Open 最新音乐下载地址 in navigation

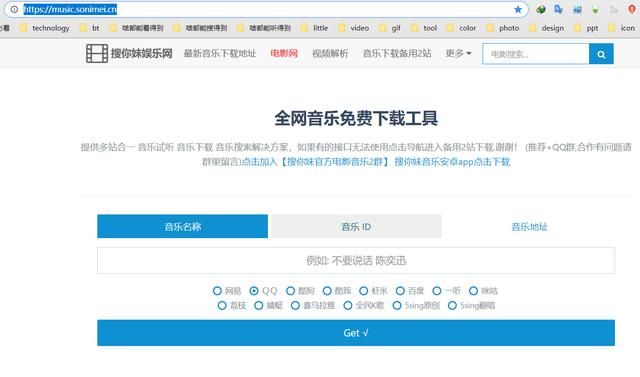pyautogui.click(x=220, y=53)
